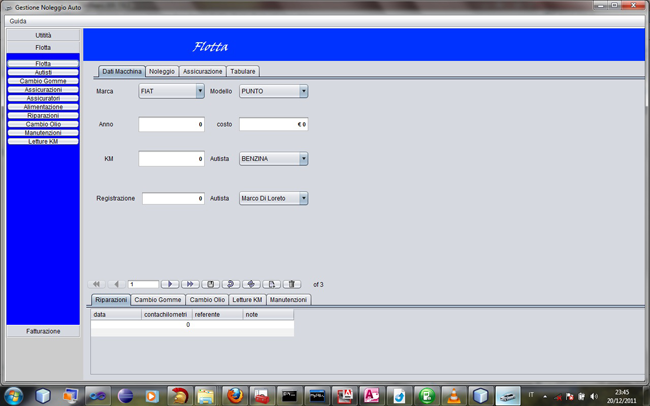Advance to the next record
The image size is (650, 406).
[170, 284]
